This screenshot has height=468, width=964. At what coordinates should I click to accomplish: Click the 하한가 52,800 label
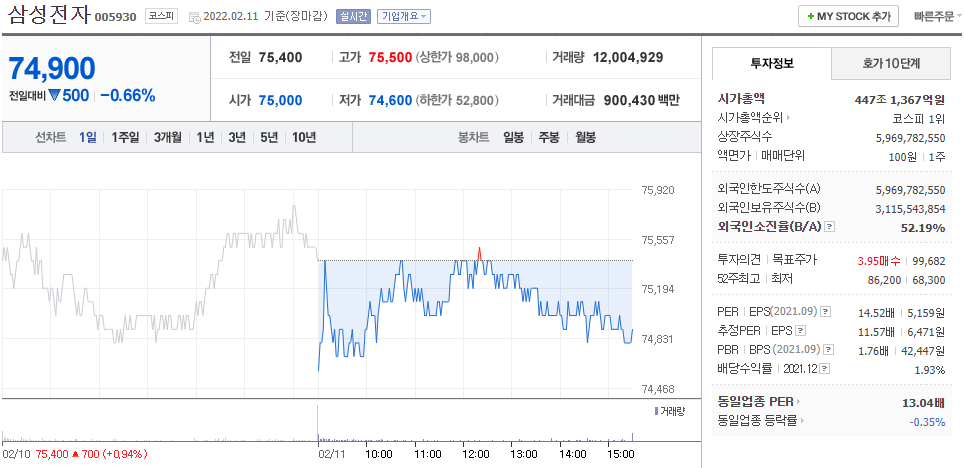click(x=457, y=100)
